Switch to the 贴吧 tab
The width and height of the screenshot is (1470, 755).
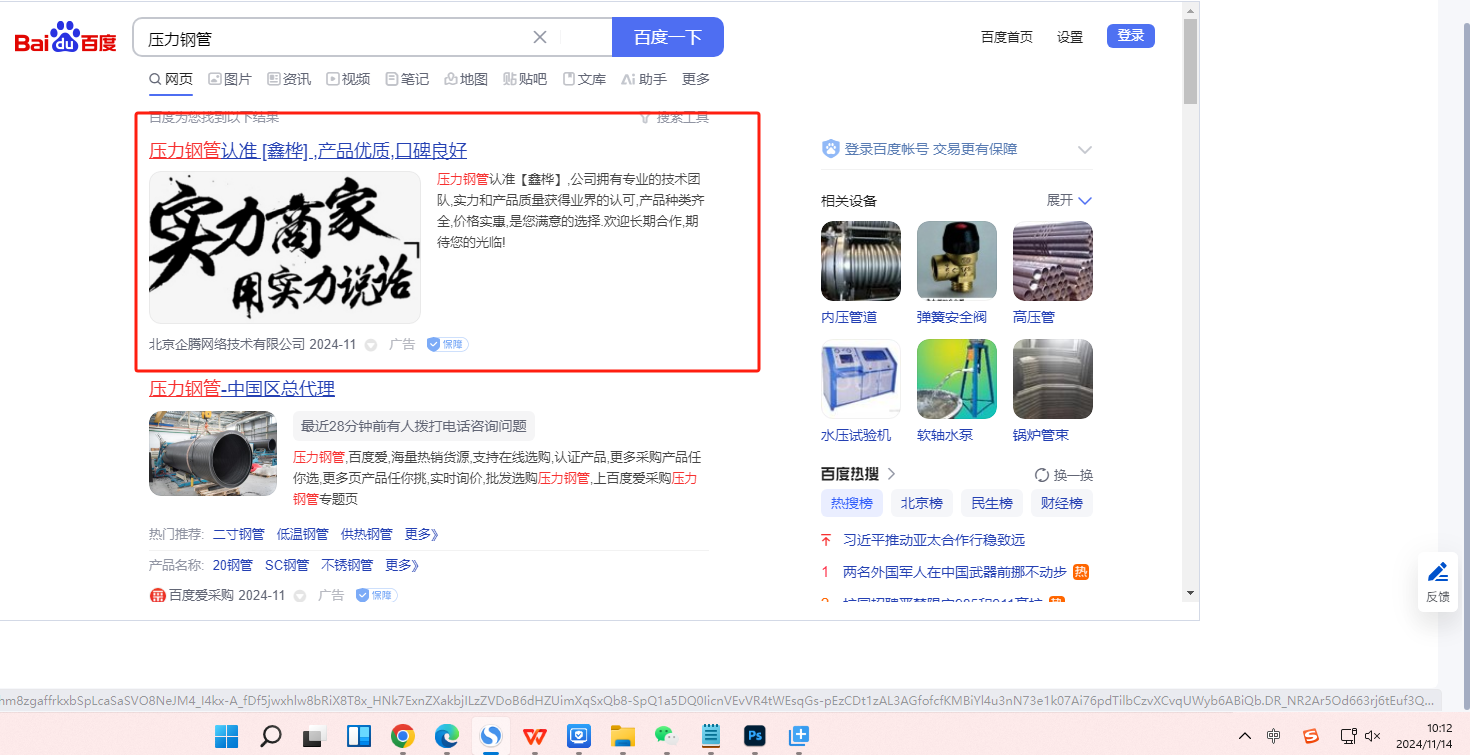tap(525, 79)
